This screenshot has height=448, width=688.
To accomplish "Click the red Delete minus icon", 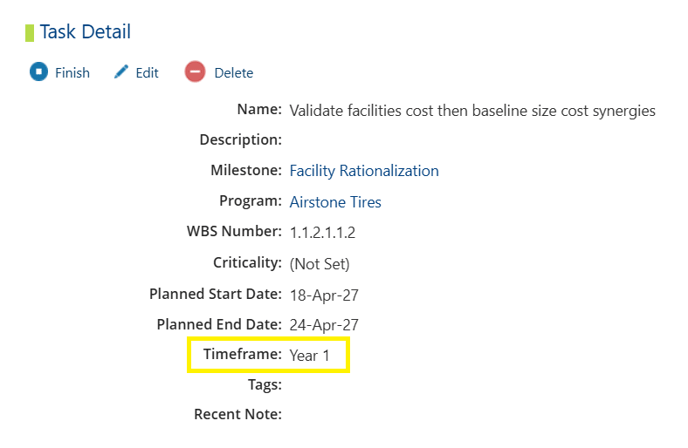I will point(195,72).
